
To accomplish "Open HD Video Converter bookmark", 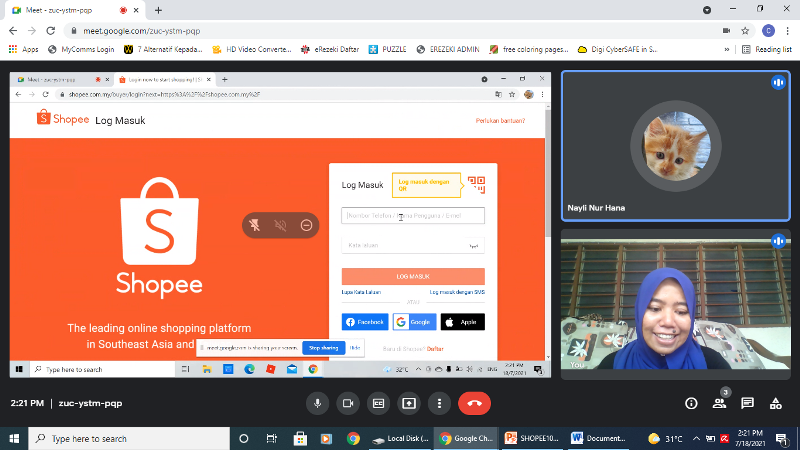I will [x=252, y=49].
